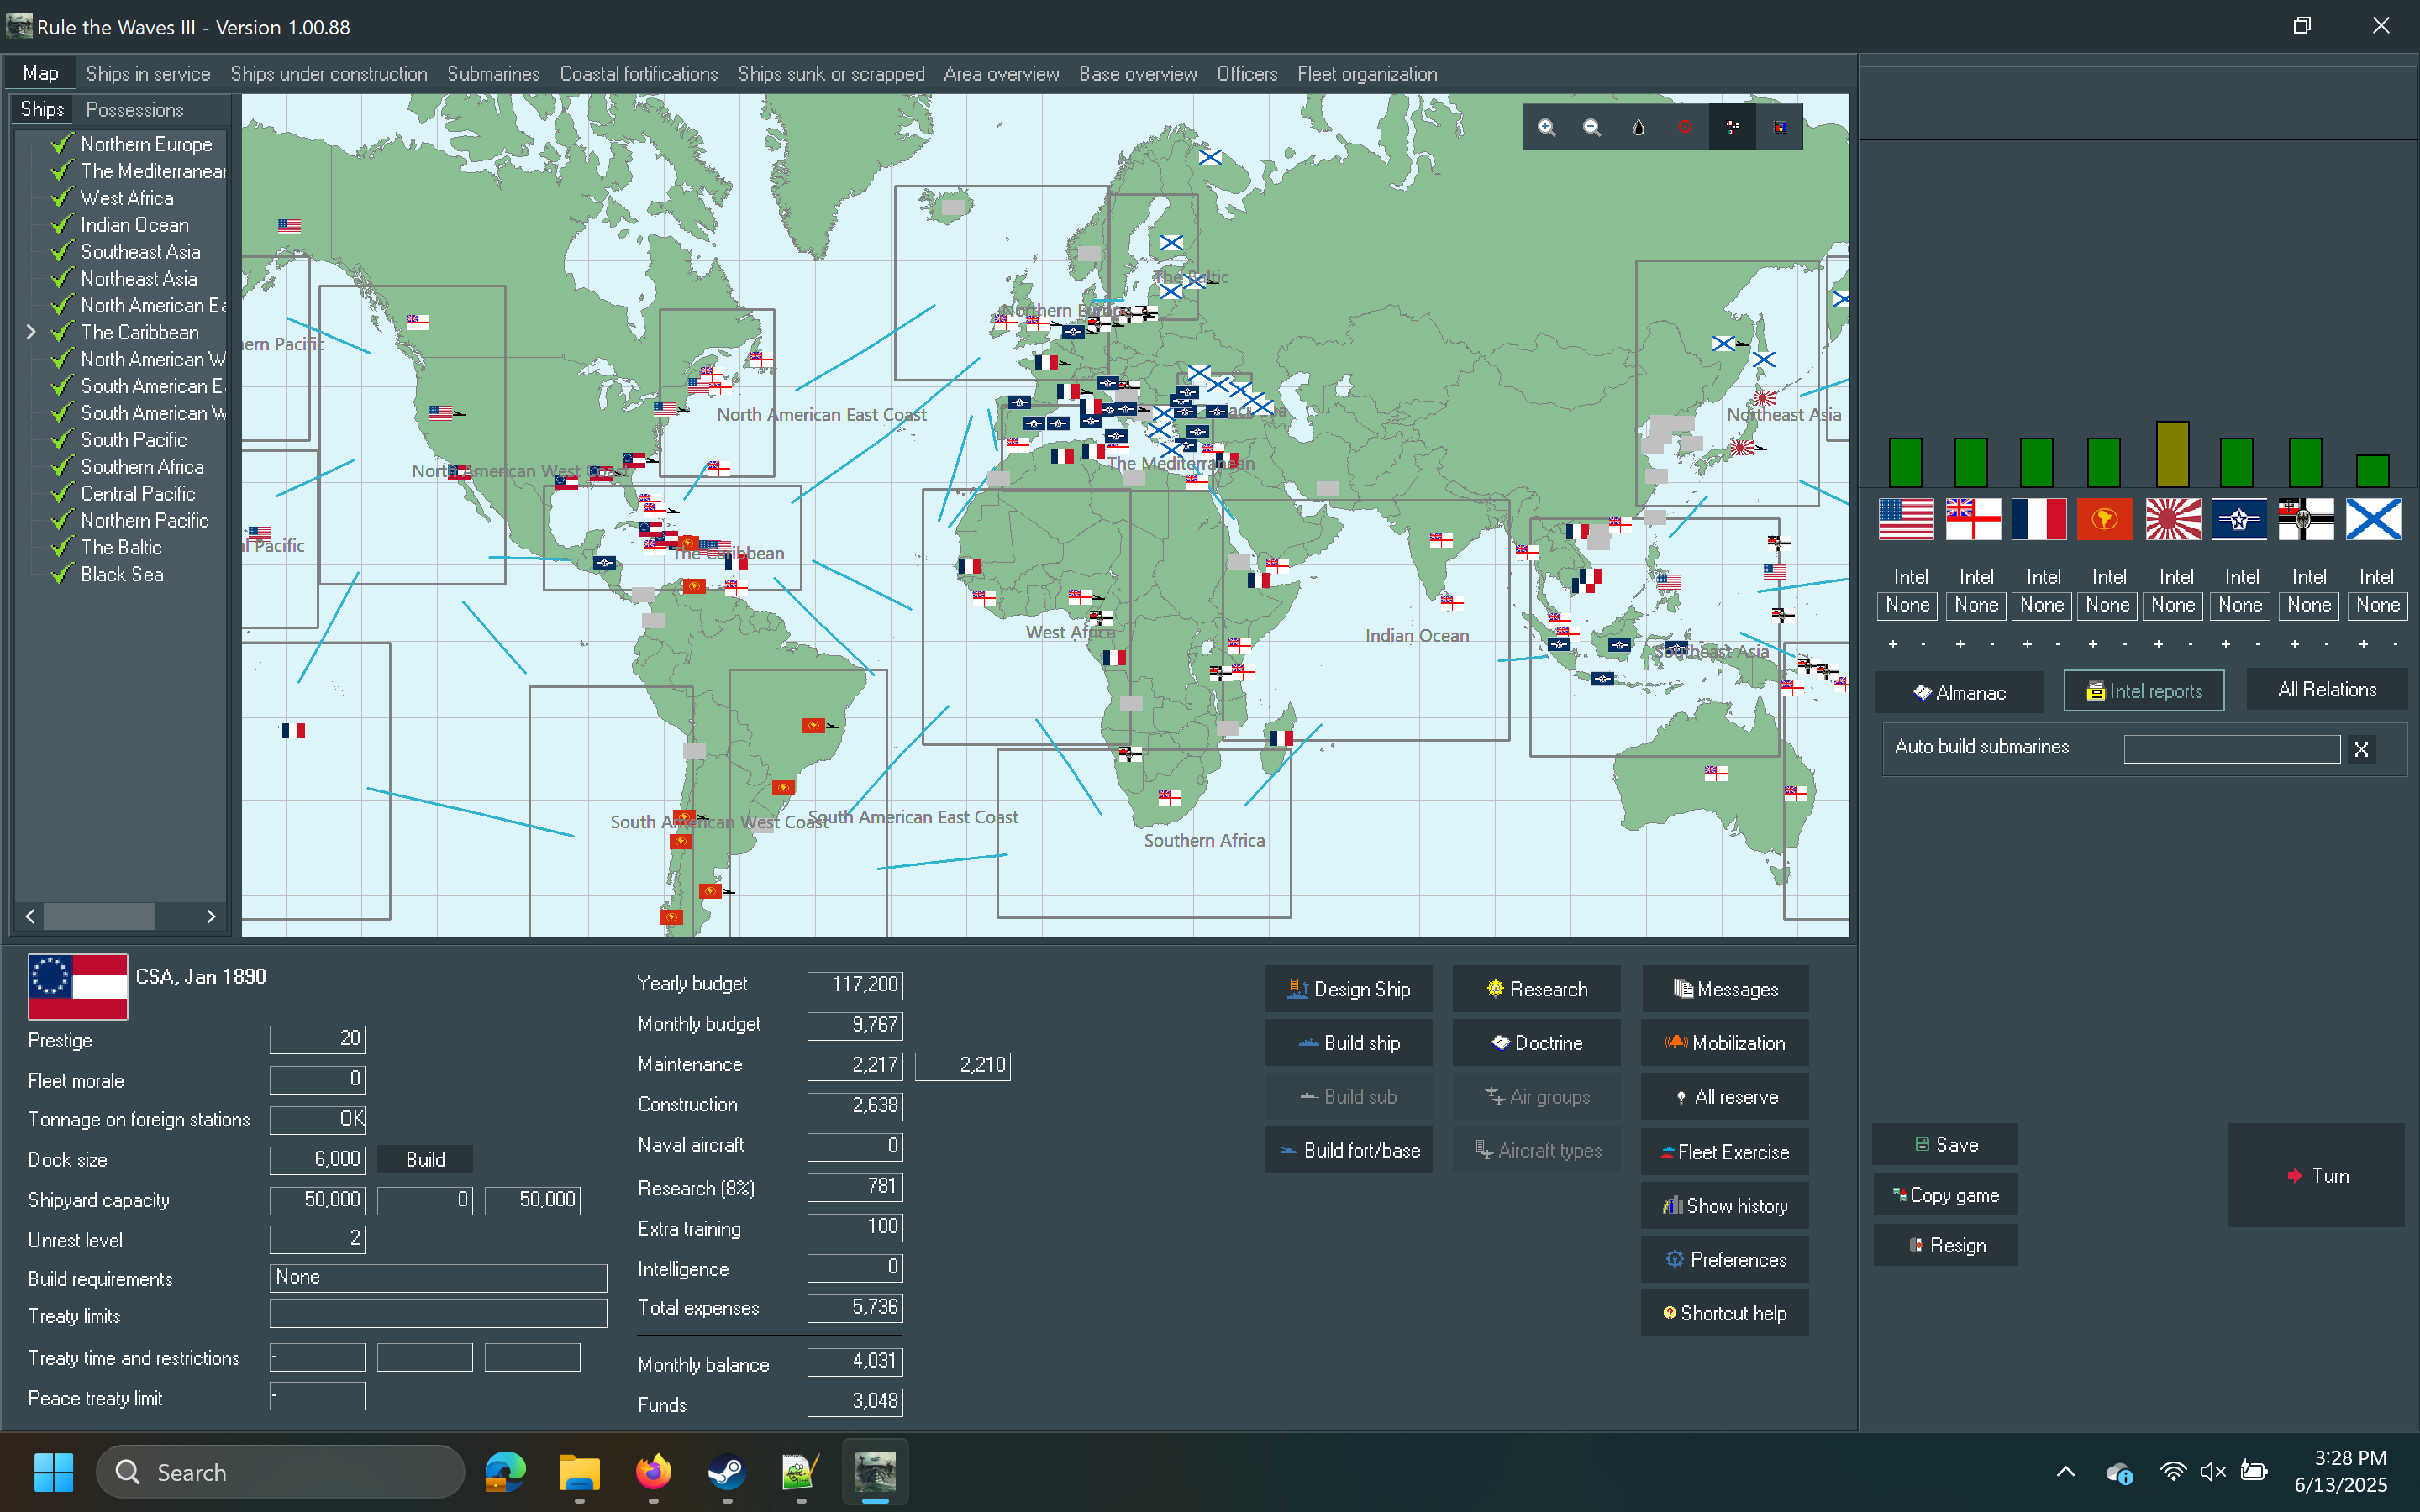
Task: Click the short green Russia tension bar
Action: pyautogui.click(x=2372, y=471)
